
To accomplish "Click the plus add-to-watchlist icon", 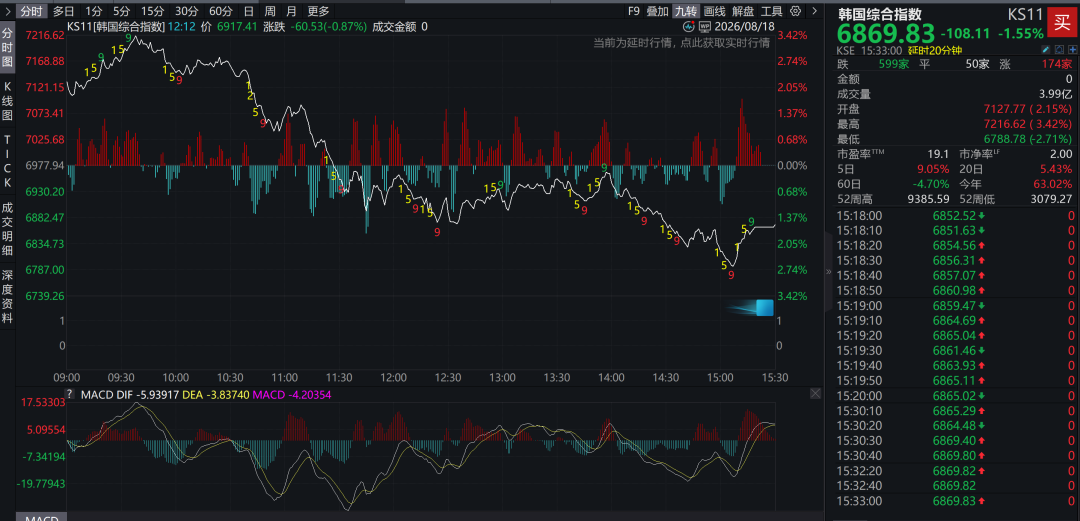I will (1072, 50).
